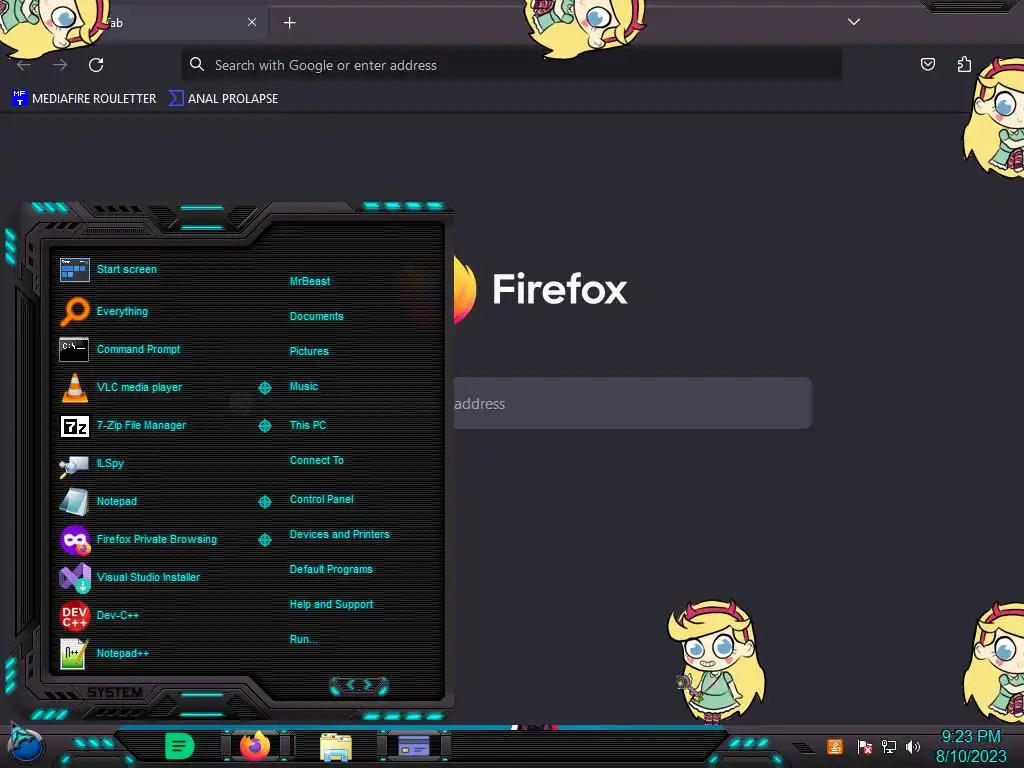This screenshot has width=1024, height=768.
Task: Open the purple window app on taskbar
Action: (413, 746)
